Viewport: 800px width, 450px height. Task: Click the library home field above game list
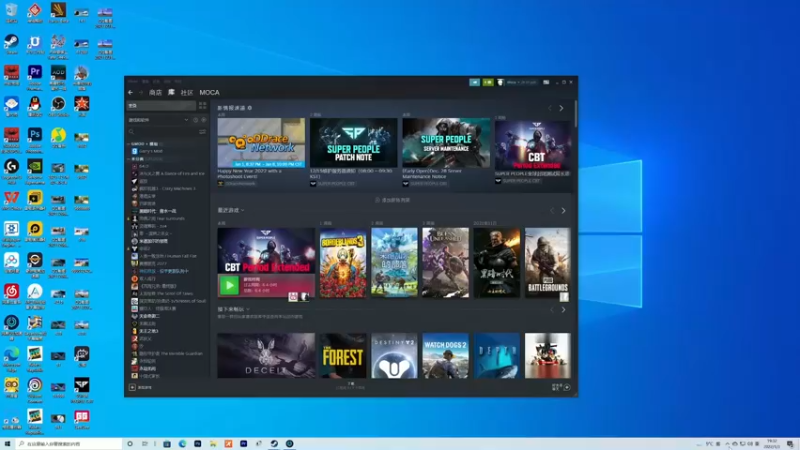tap(161, 106)
